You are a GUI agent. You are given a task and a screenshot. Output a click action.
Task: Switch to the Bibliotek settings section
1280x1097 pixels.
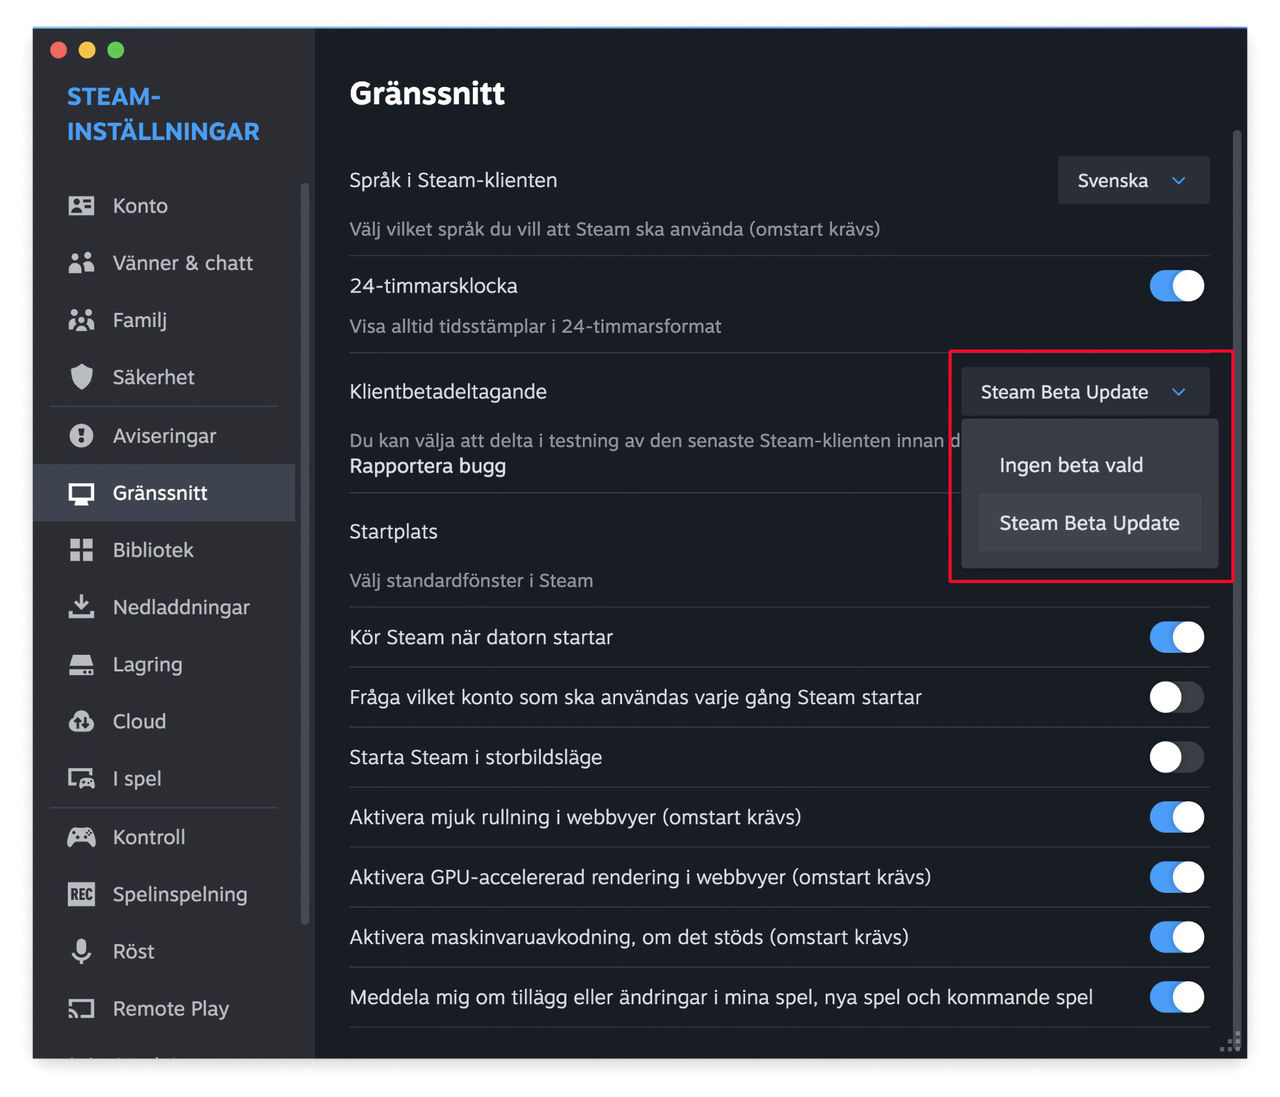(153, 550)
